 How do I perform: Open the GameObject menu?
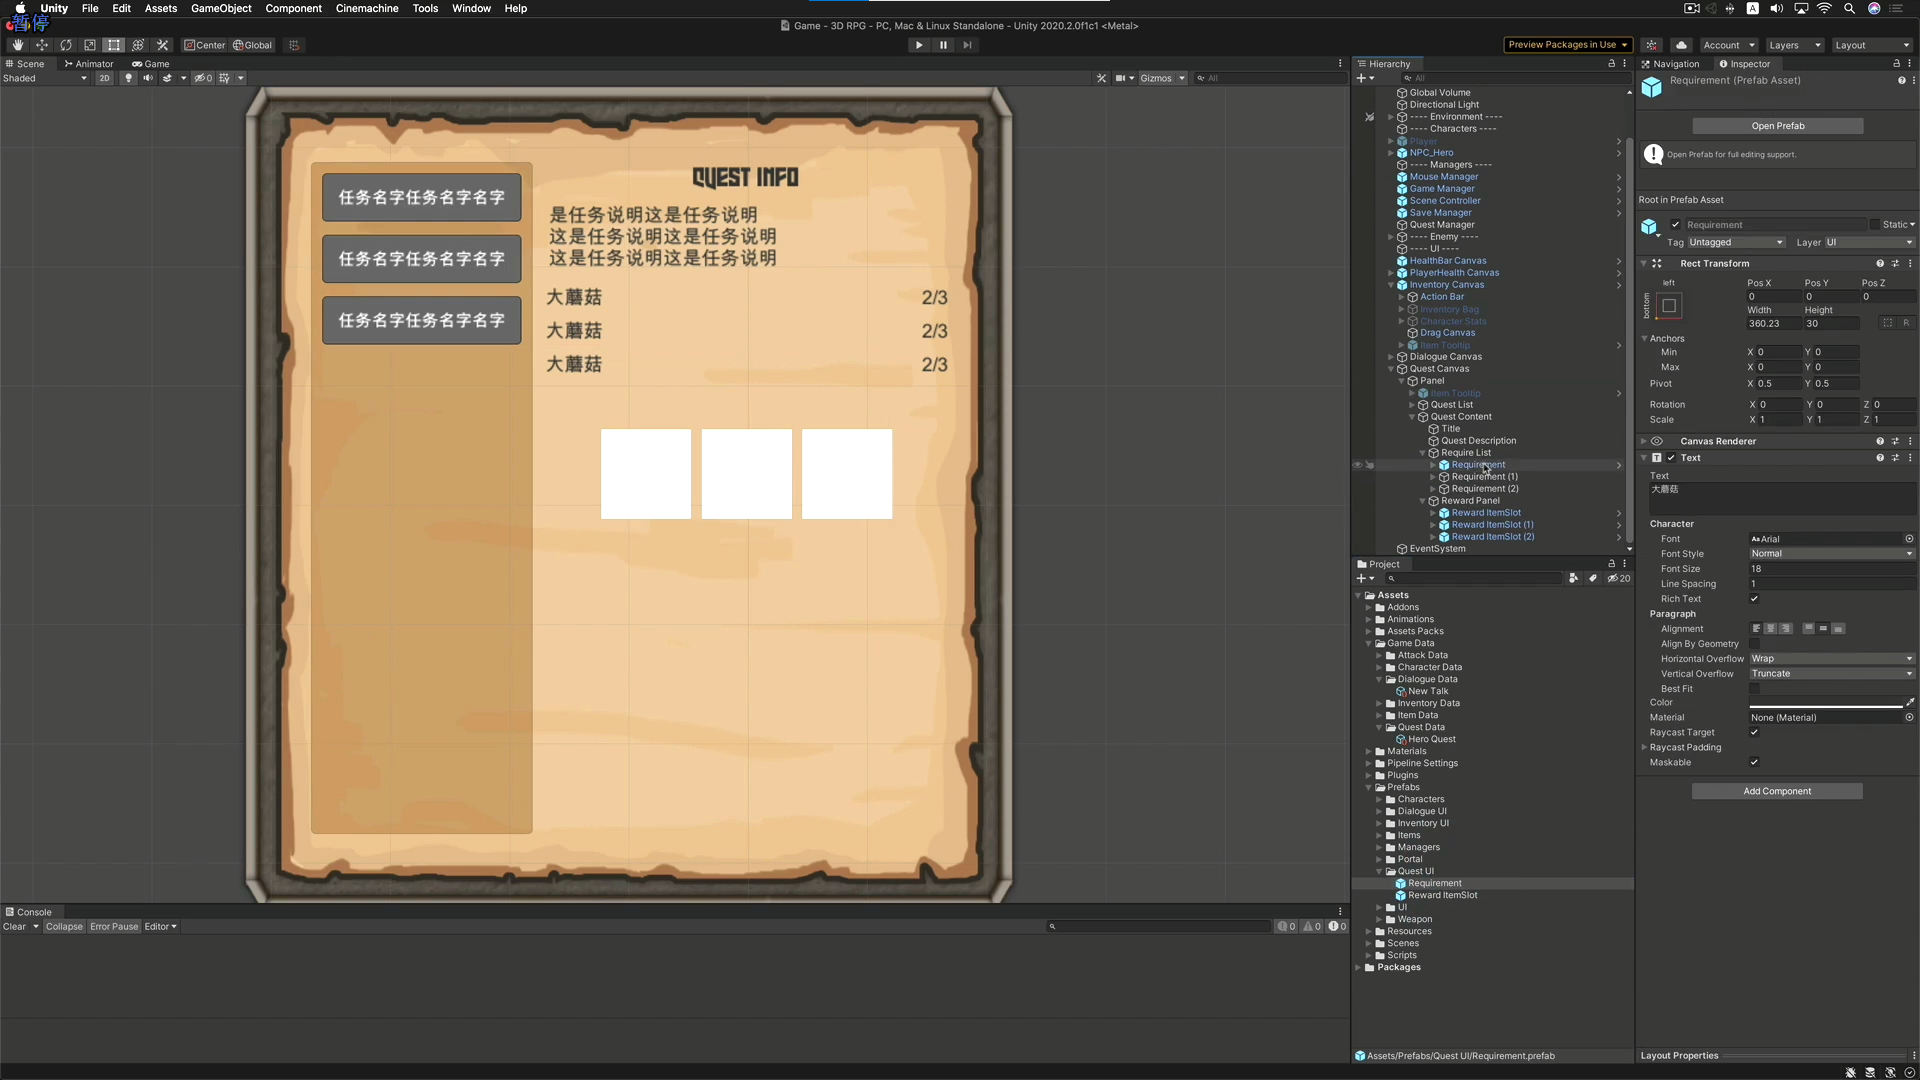point(220,8)
